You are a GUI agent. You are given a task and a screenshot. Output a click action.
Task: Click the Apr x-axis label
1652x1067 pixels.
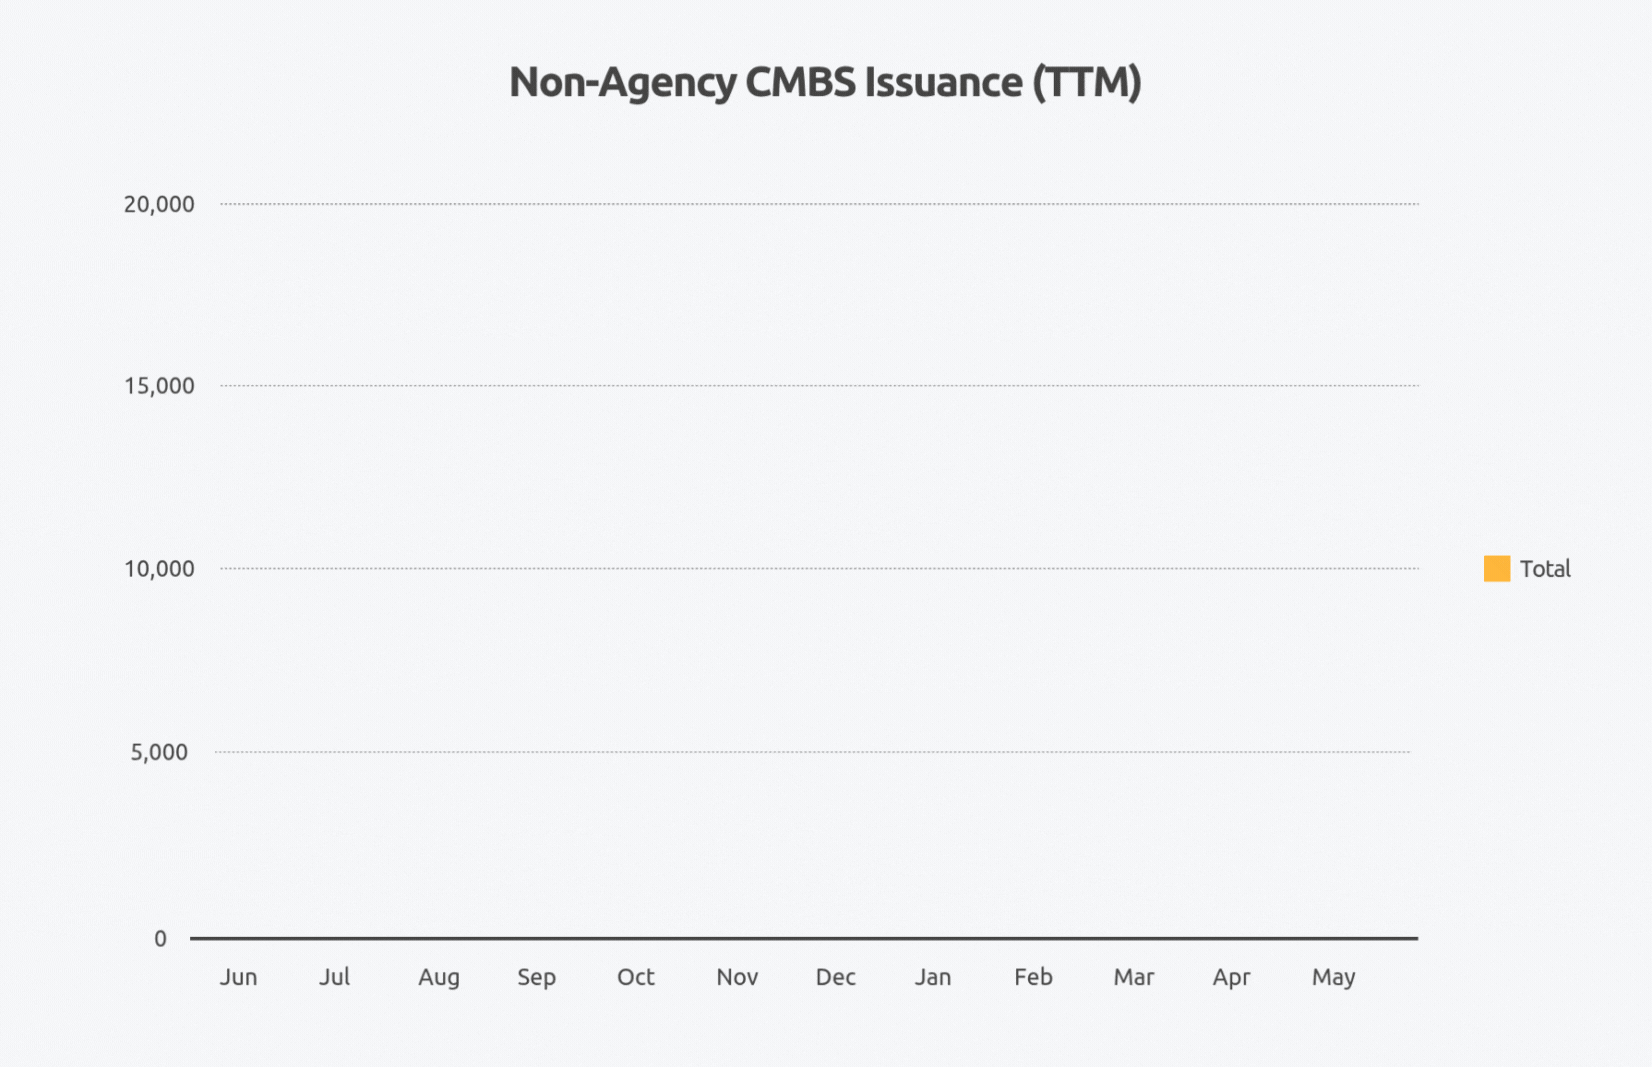pos(1231,977)
